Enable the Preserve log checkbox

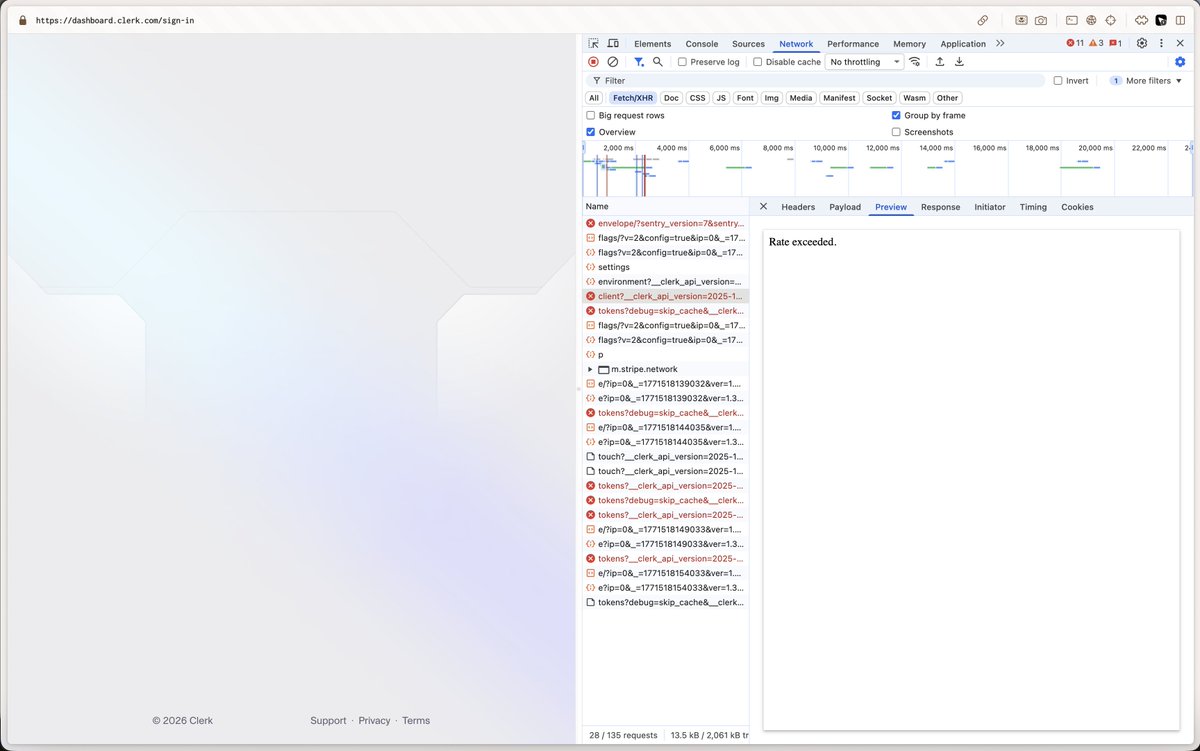[x=682, y=62]
